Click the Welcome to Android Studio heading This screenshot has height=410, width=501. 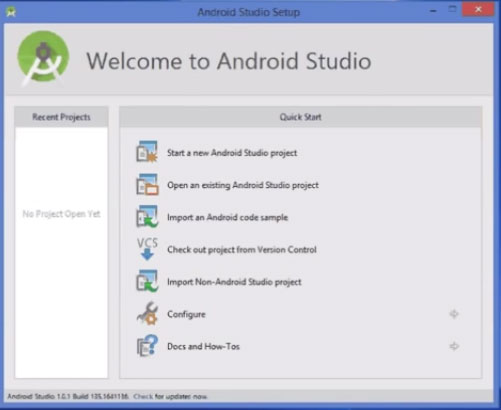229,61
